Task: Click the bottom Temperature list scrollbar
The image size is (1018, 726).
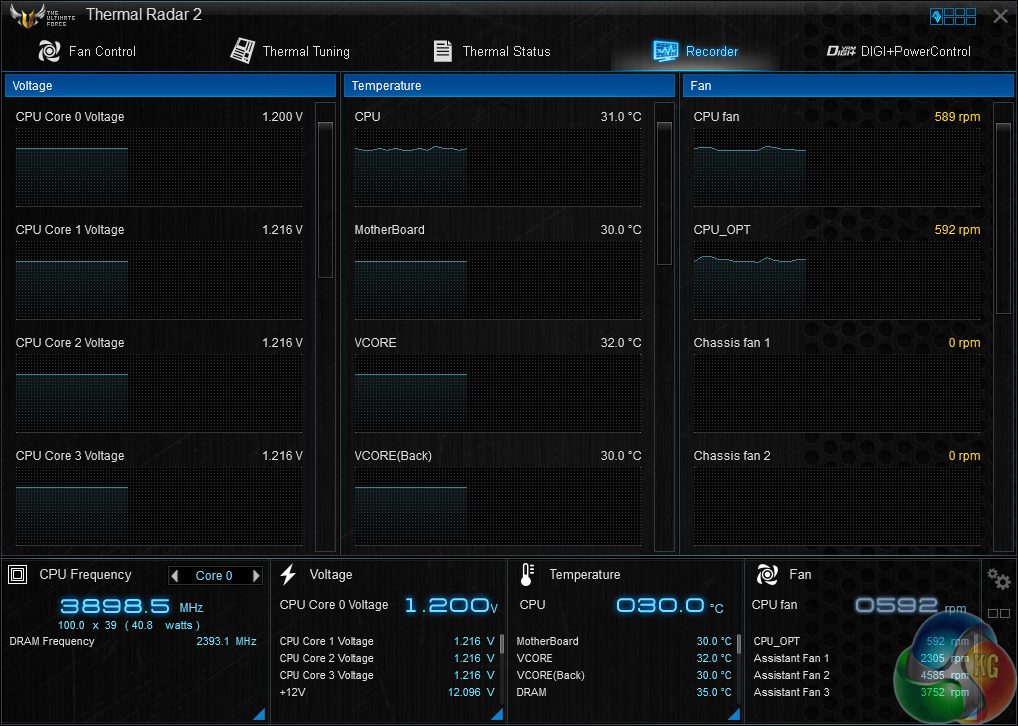Action: [739, 645]
